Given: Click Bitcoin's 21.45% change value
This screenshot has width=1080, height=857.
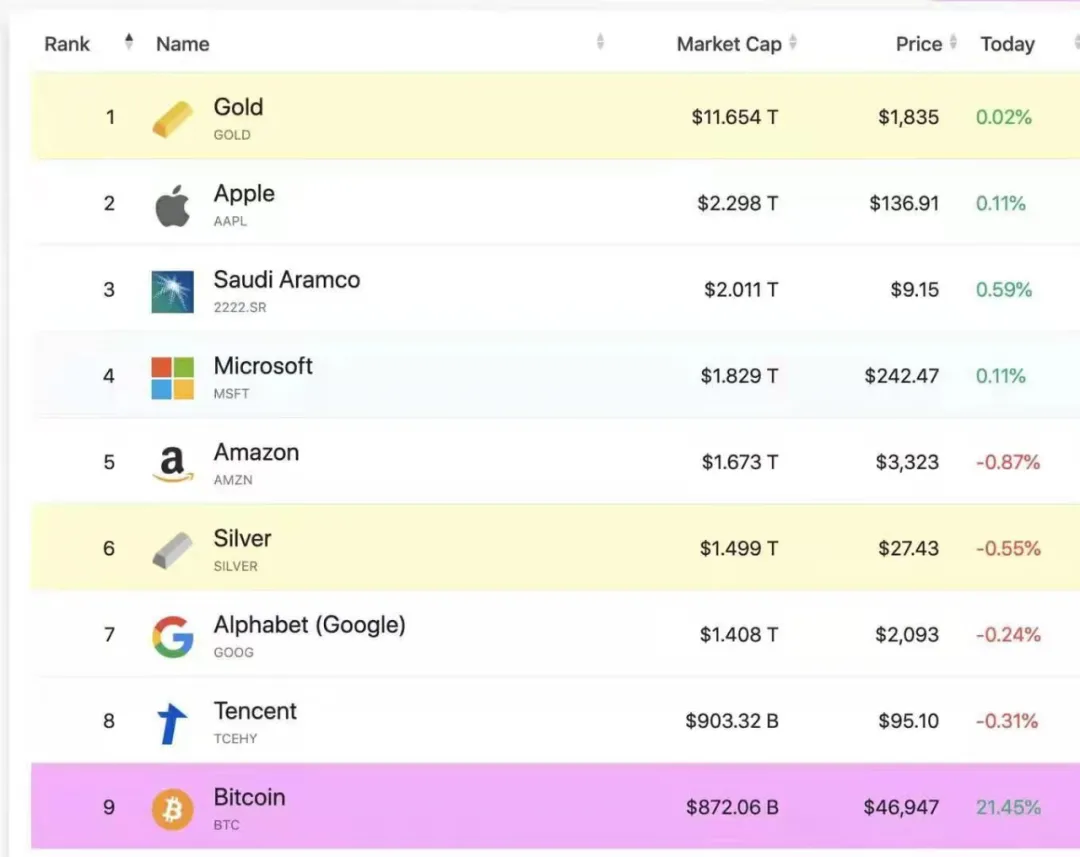Looking at the screenshot, I should point(1008,807).
